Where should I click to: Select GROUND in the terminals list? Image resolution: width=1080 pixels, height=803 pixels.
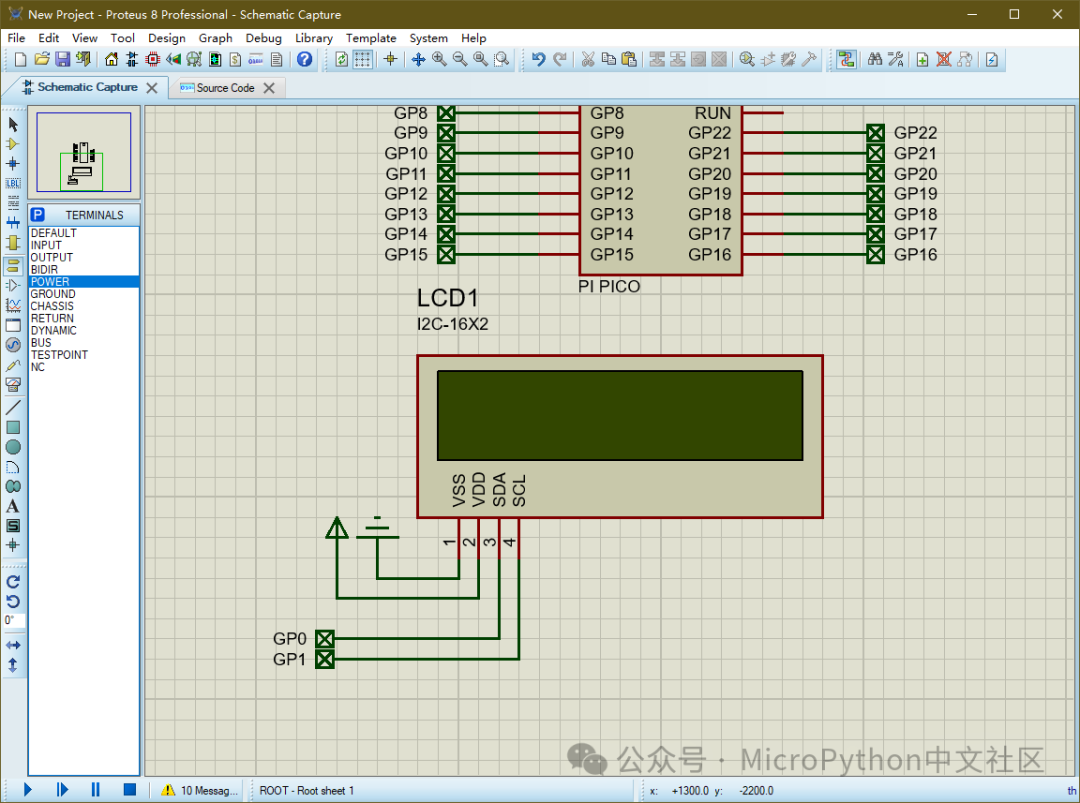pos(83,294)
